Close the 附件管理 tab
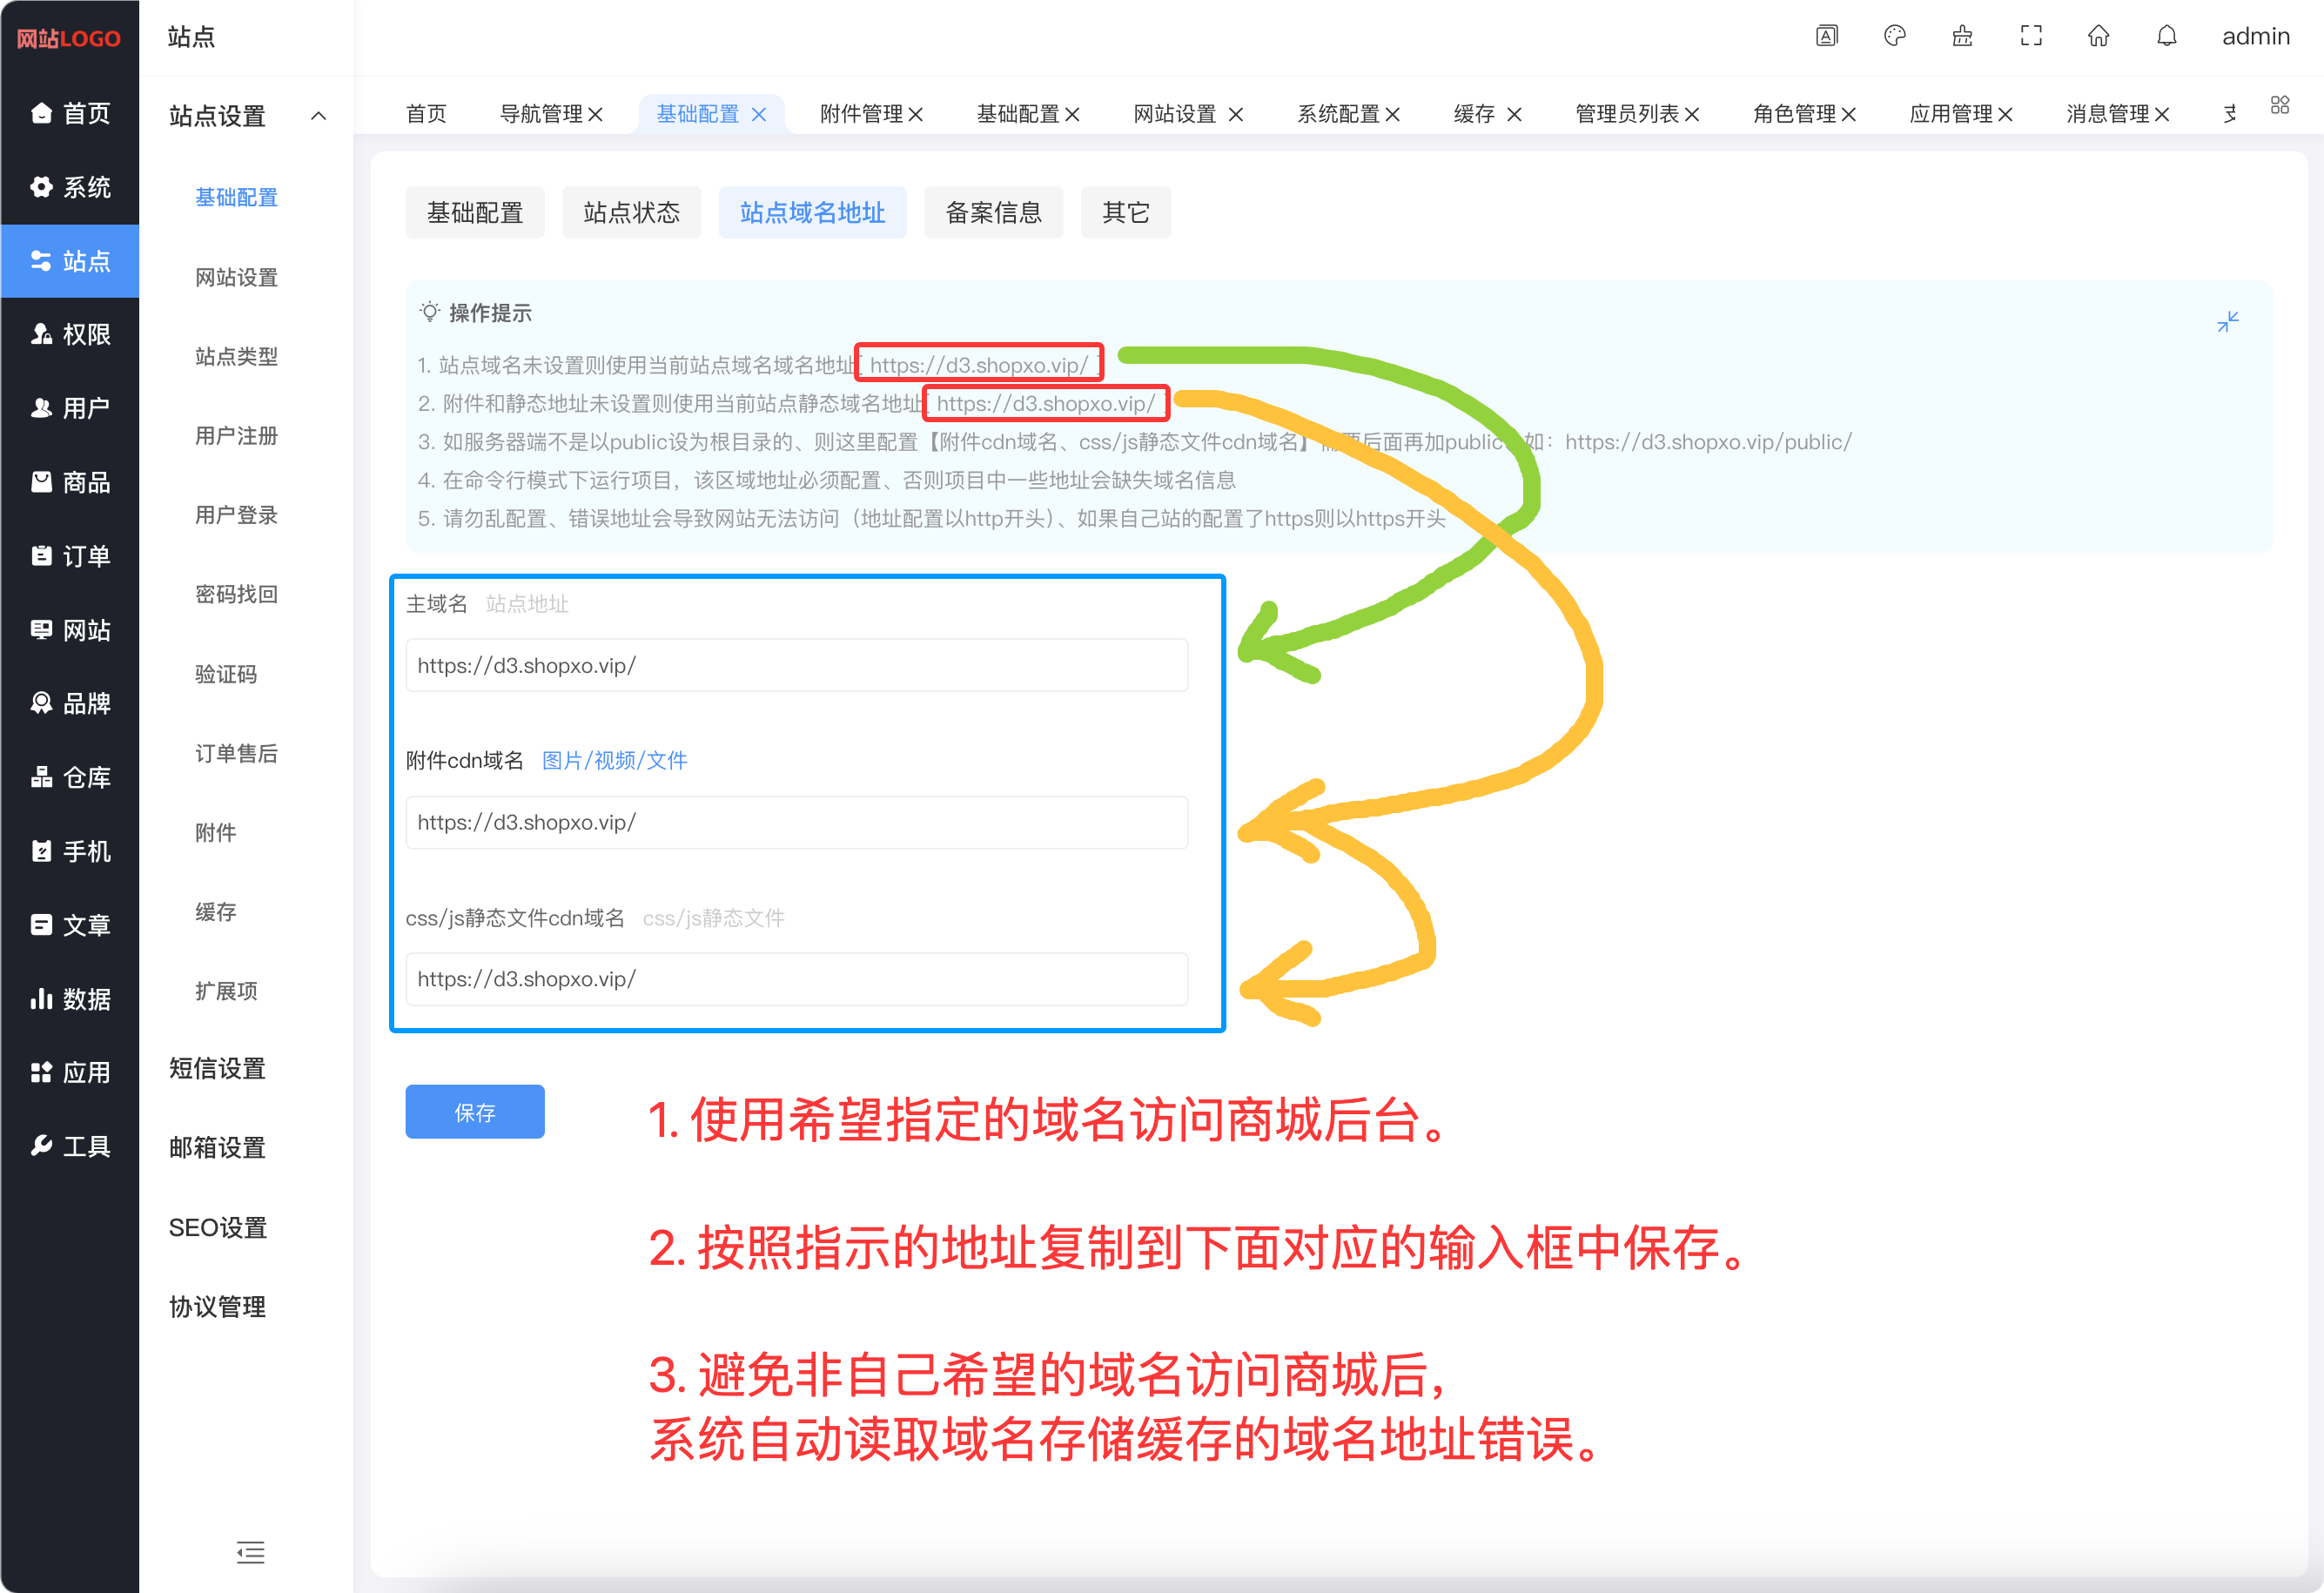 (x=915, y=115)
